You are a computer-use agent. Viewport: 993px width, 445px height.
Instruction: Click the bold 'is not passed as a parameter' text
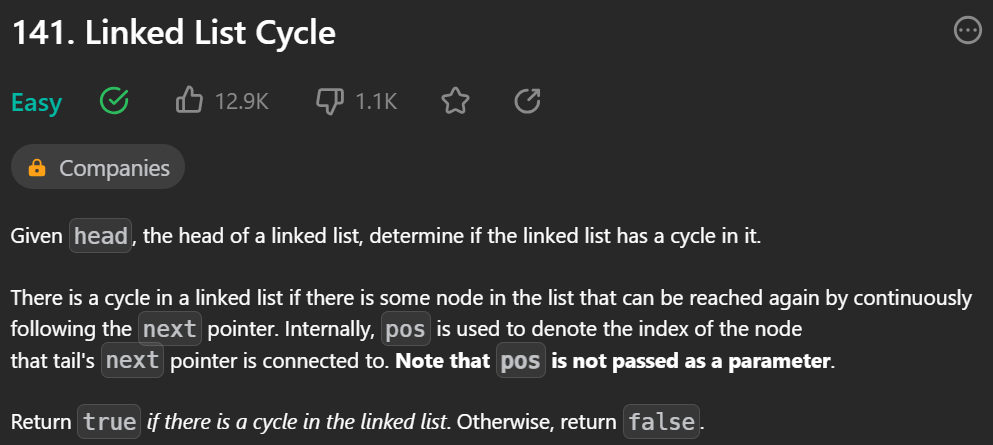[x=690, y=361]
